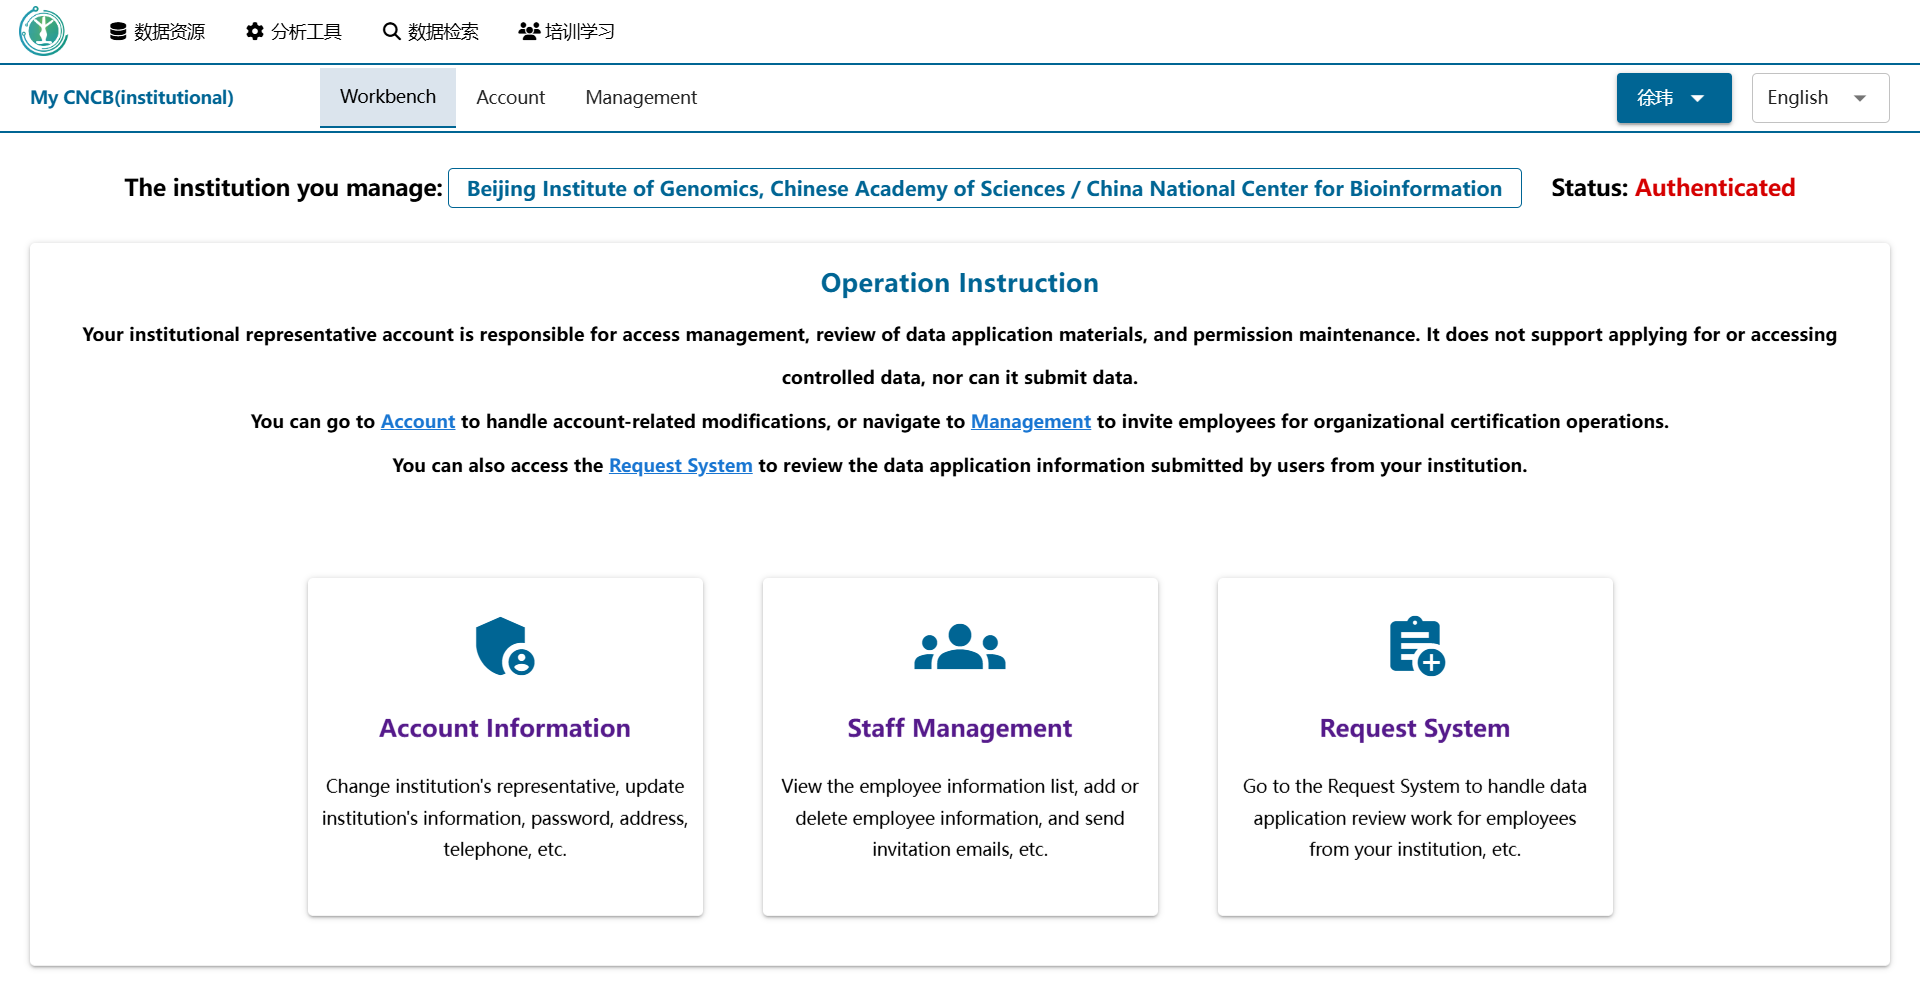Open the Request System card heading
Image resolution: width=1920 pixels, height=995 pixels.
[x=1415, y=728]
